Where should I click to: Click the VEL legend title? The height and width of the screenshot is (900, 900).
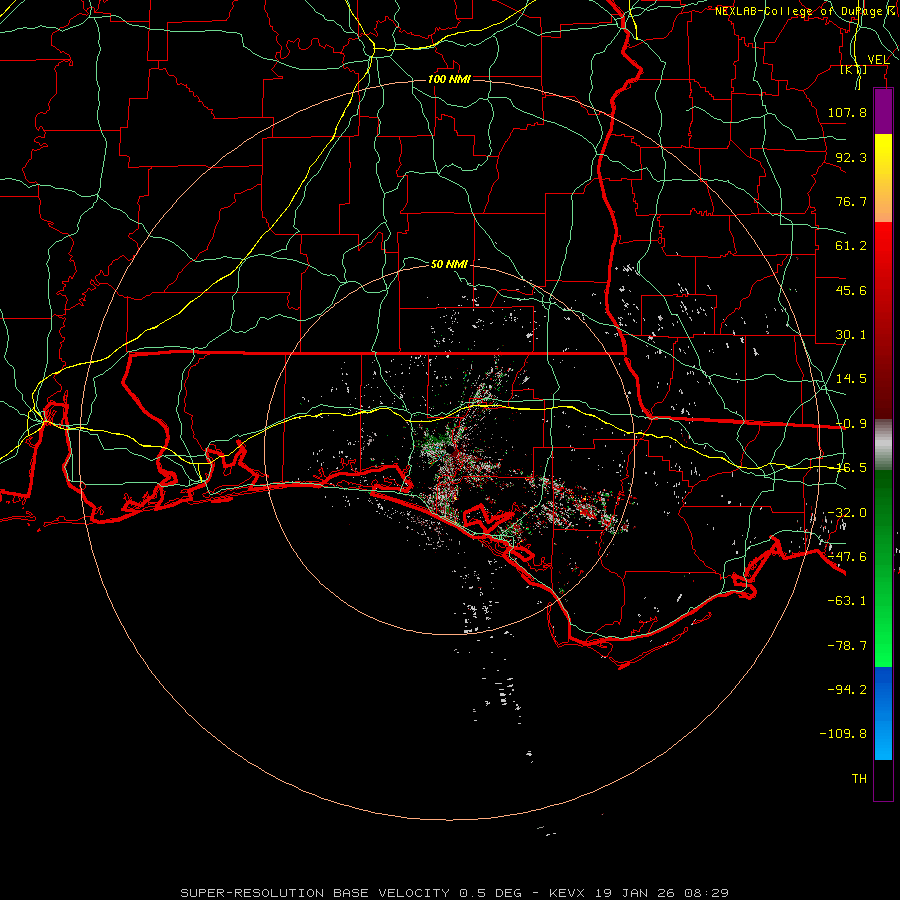[x=878, y=60]
